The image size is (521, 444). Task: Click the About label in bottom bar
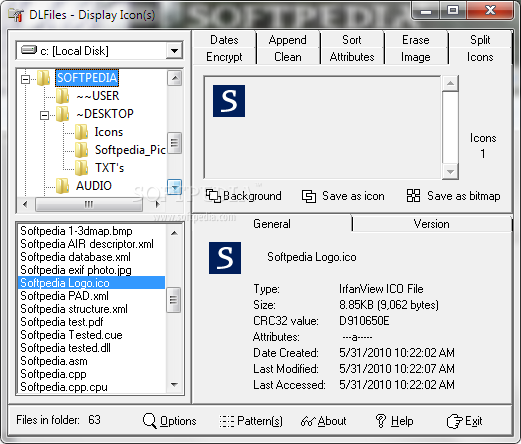pyautogui.click(x=332, y=421)
